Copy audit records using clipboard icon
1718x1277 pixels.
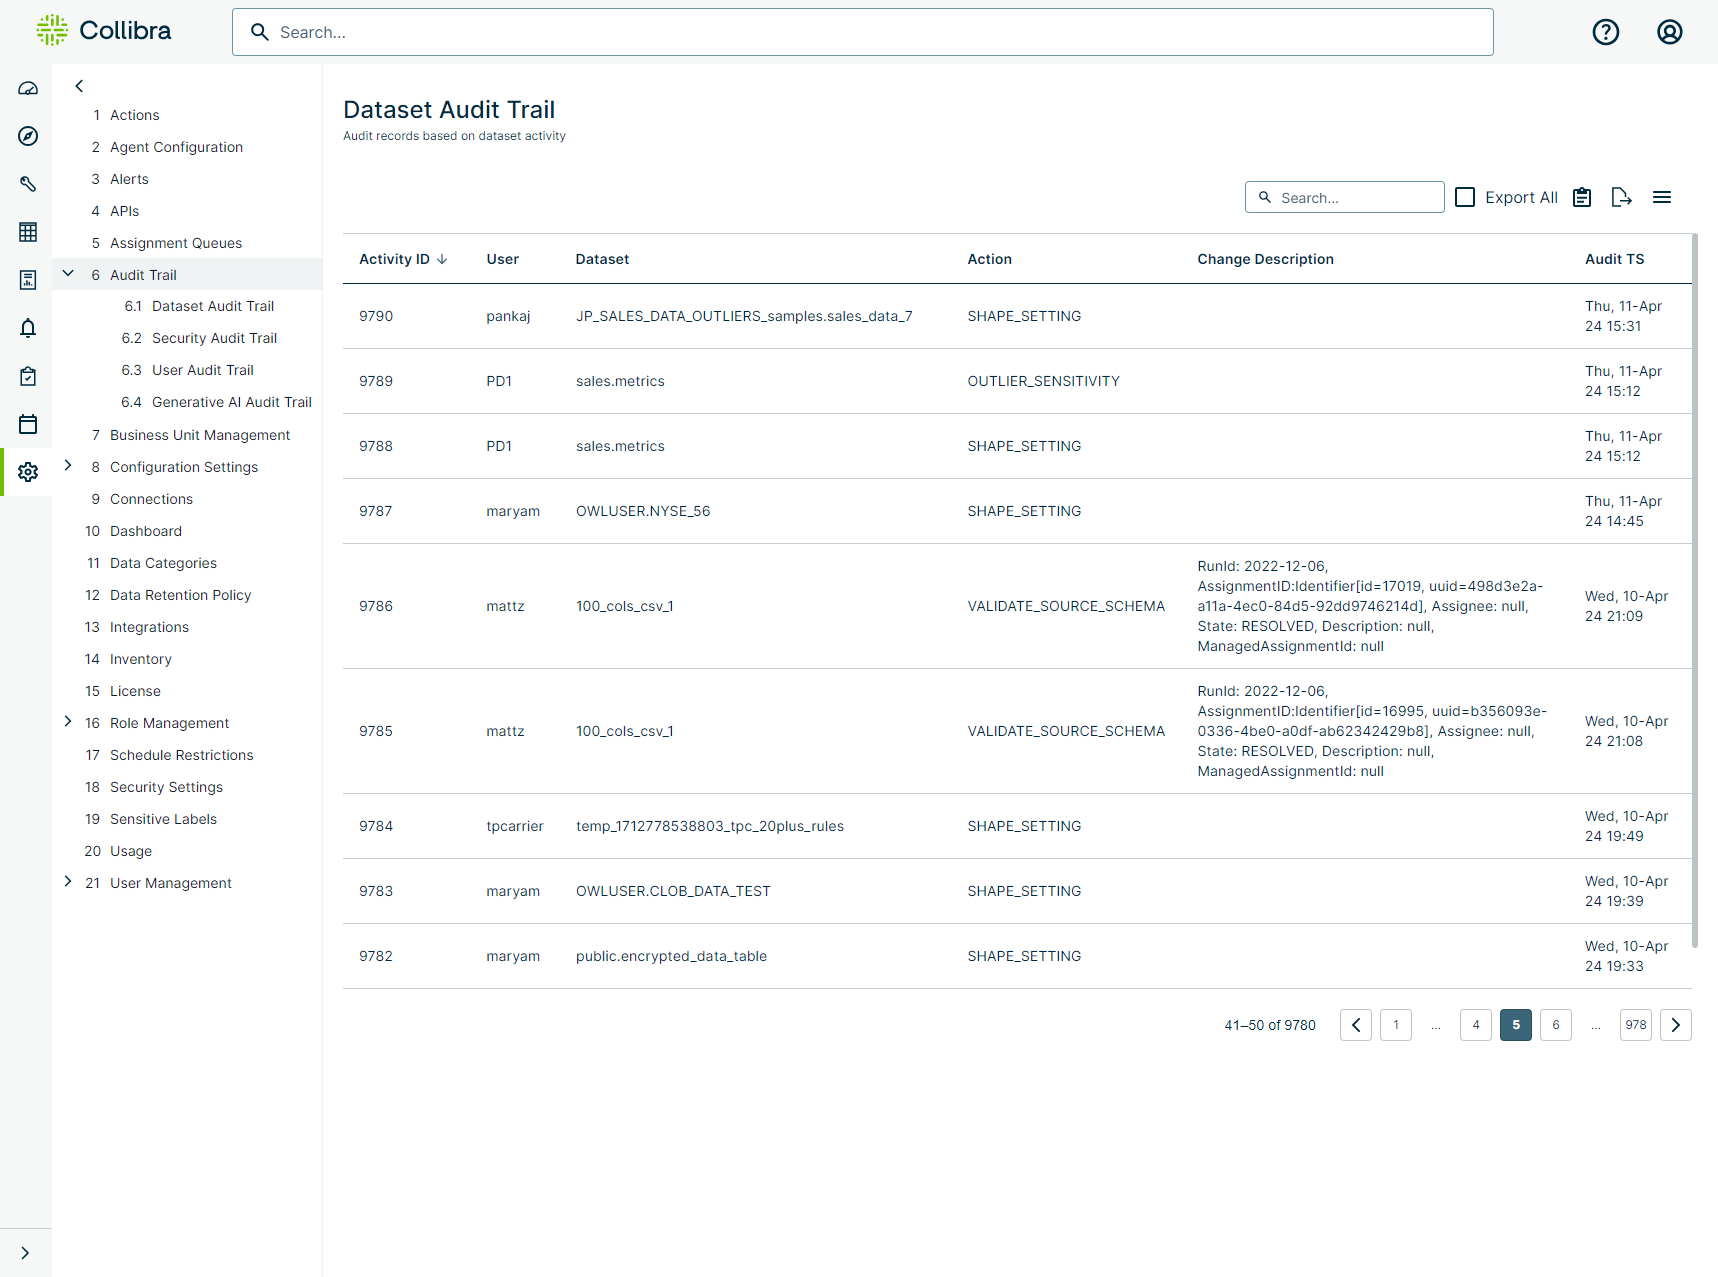pos(1581,197)
